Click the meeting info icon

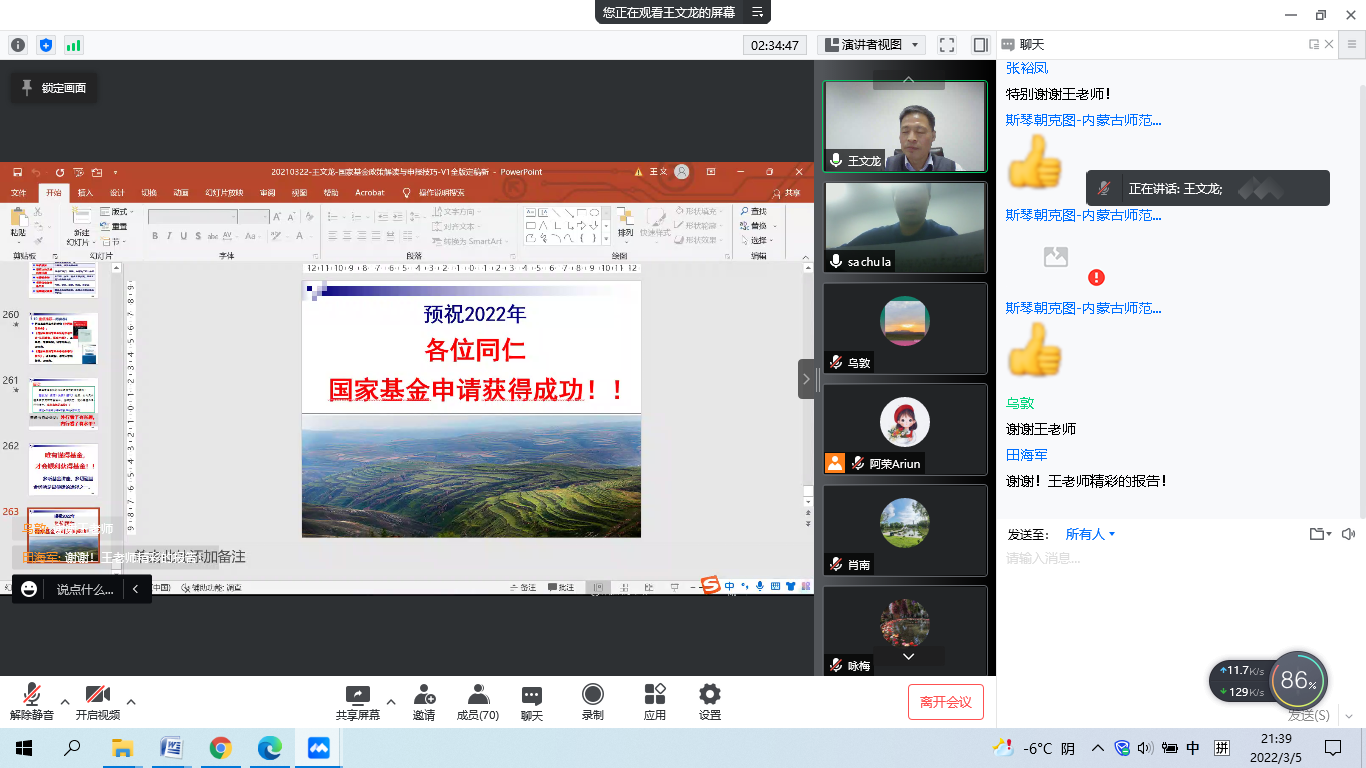coord(18,45)
